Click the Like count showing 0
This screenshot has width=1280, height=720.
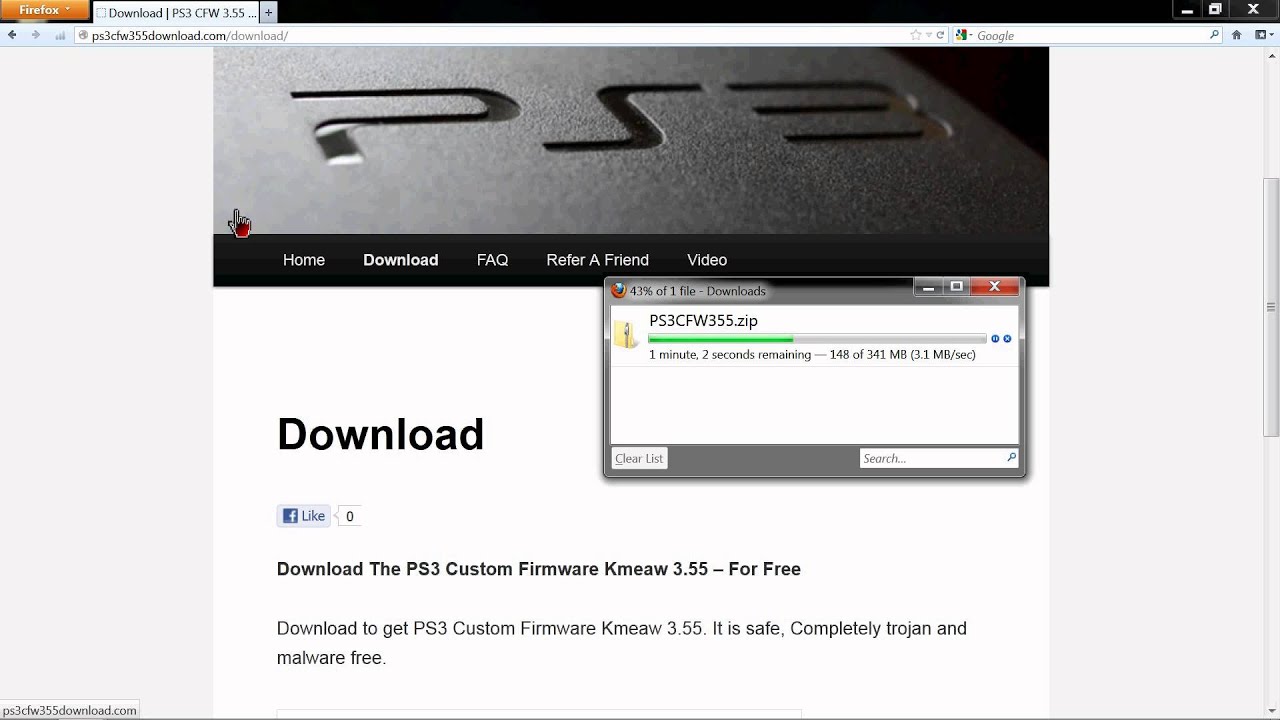pos(349,517)
